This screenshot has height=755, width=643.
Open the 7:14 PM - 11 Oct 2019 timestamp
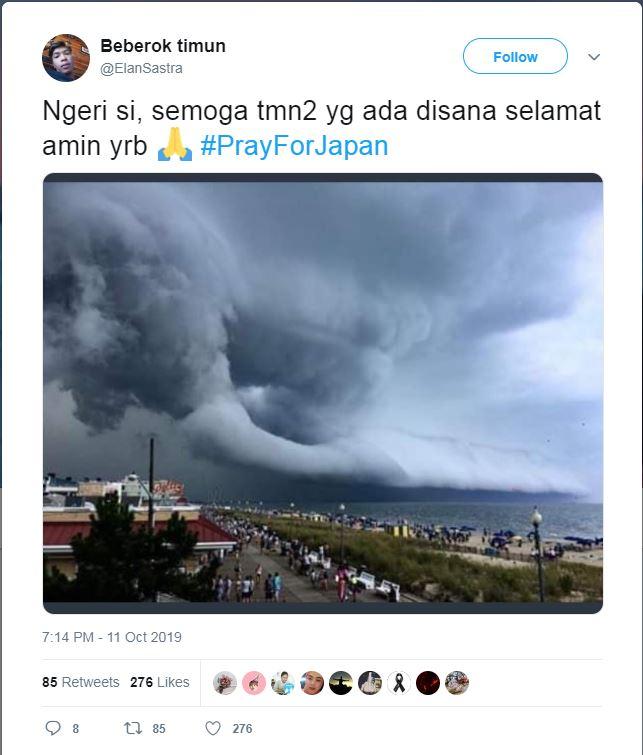pyautogui.click(x=112, y=637)
